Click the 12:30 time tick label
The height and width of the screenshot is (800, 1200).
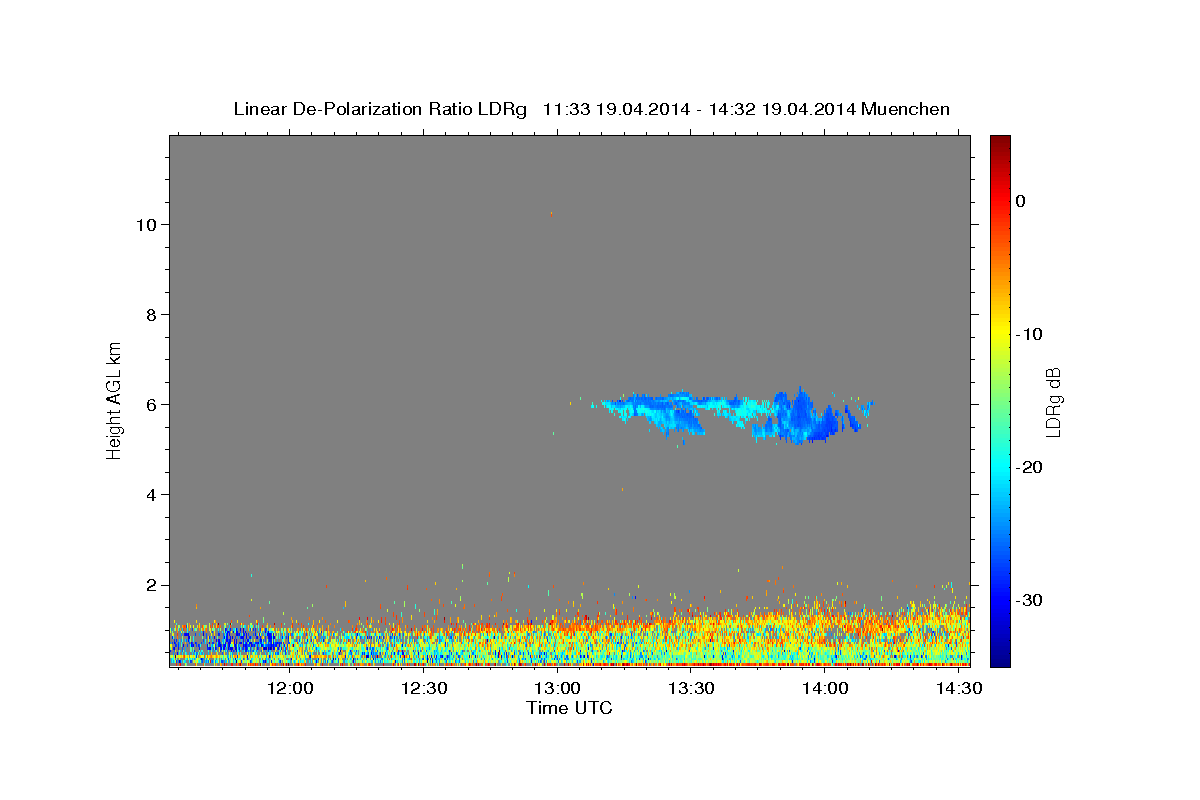point(424,689)
